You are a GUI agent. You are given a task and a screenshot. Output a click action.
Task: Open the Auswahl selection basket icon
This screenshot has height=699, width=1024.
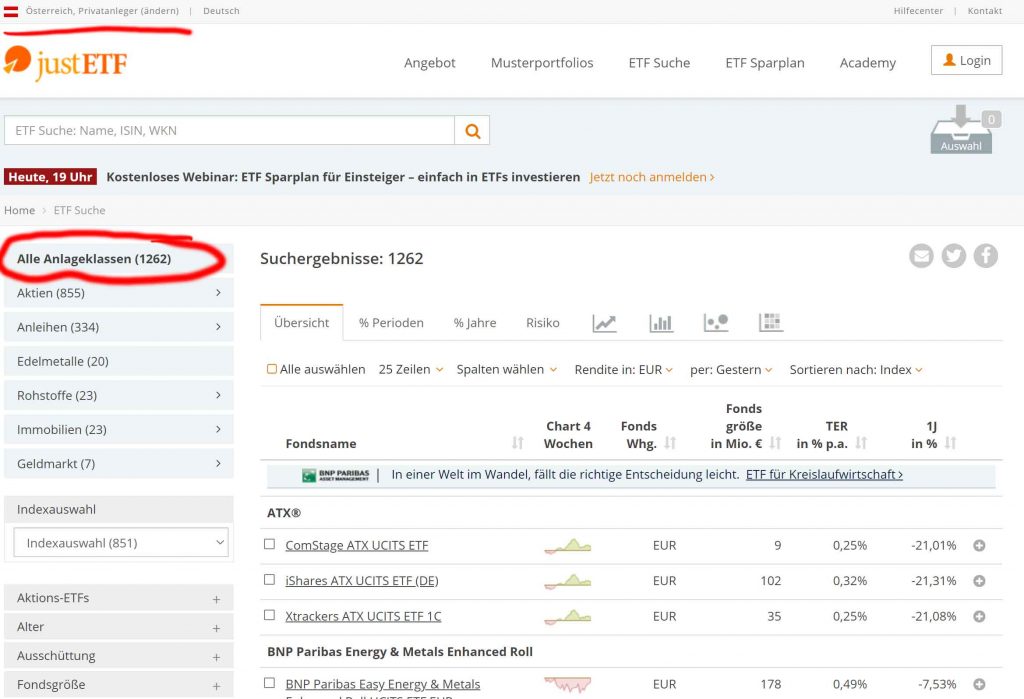coord(962,131)
